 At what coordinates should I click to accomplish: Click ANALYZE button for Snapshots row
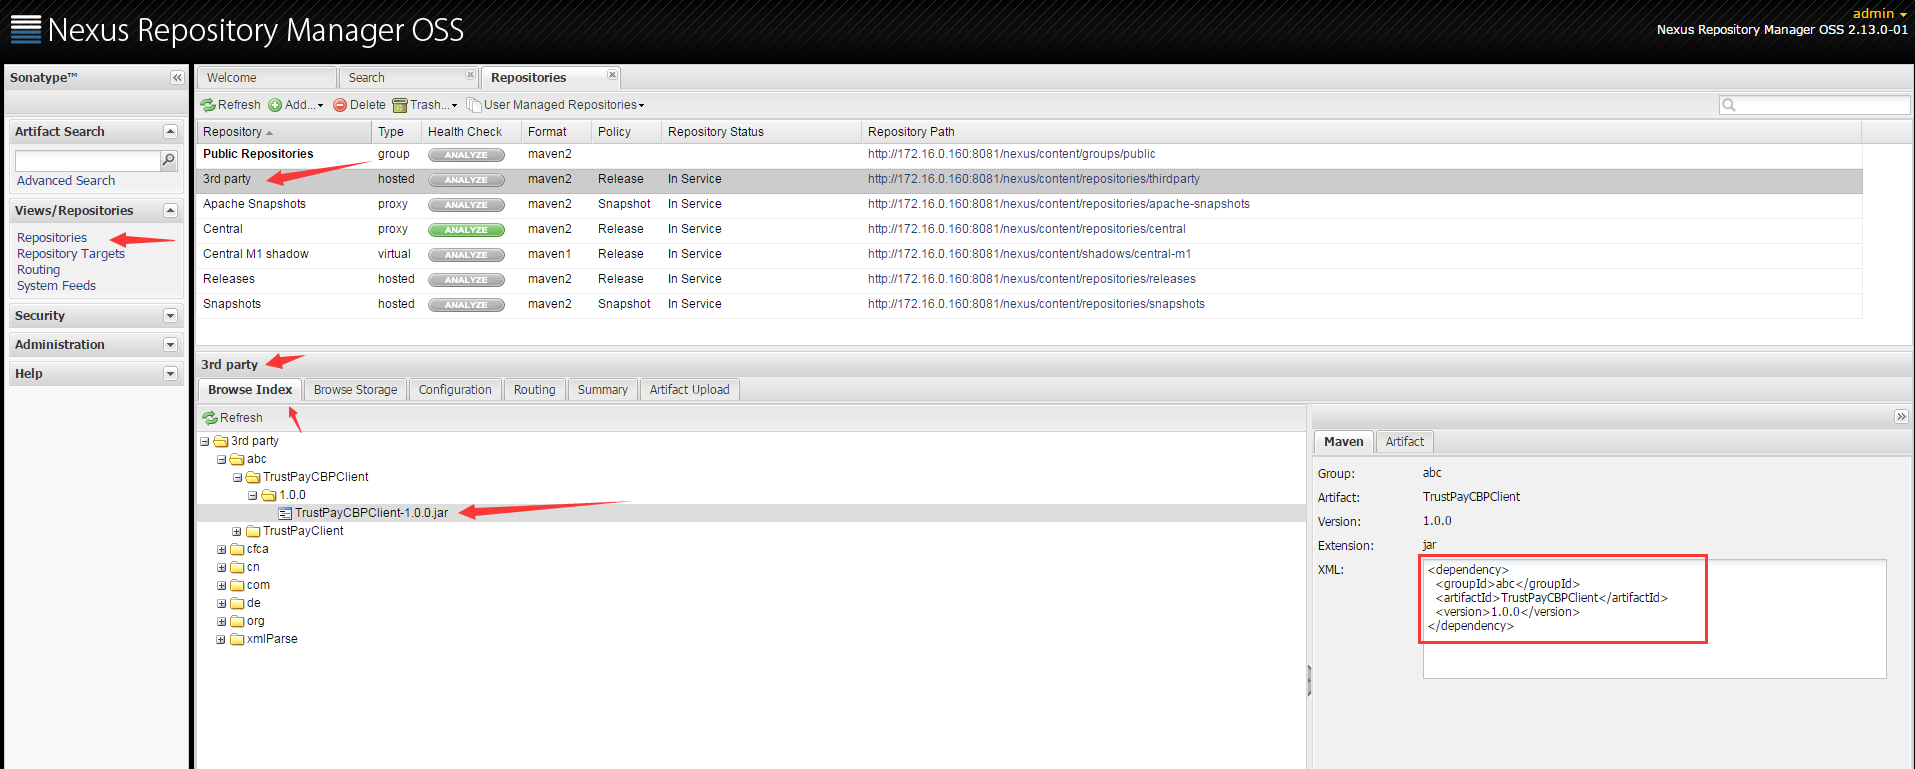[x=466, y=305]
